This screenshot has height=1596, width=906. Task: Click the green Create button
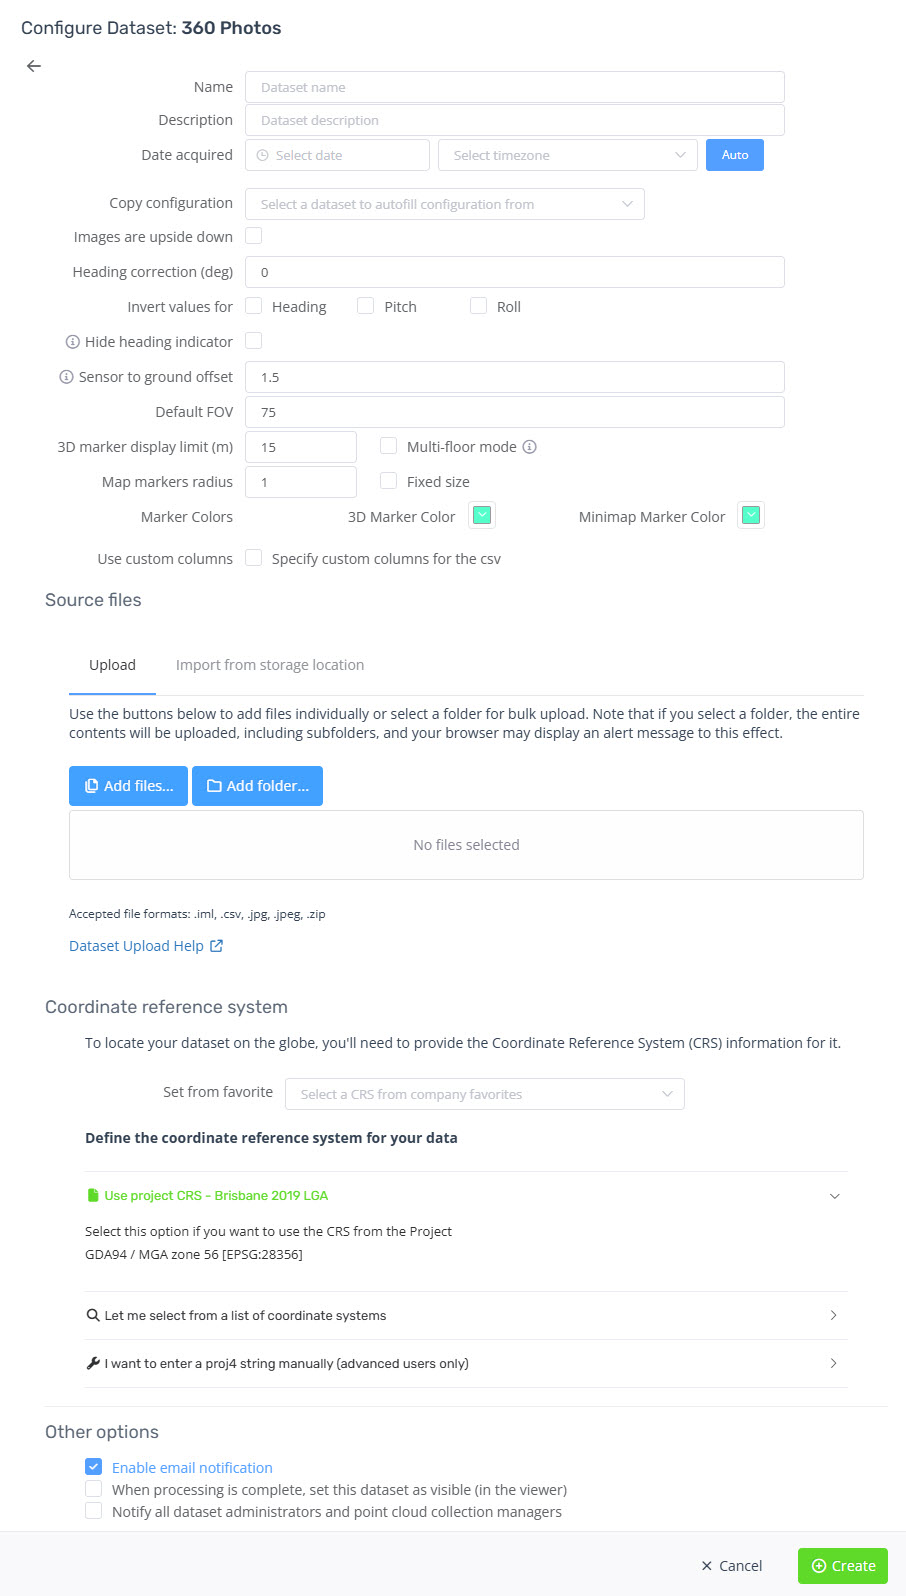click(843, 1566)
